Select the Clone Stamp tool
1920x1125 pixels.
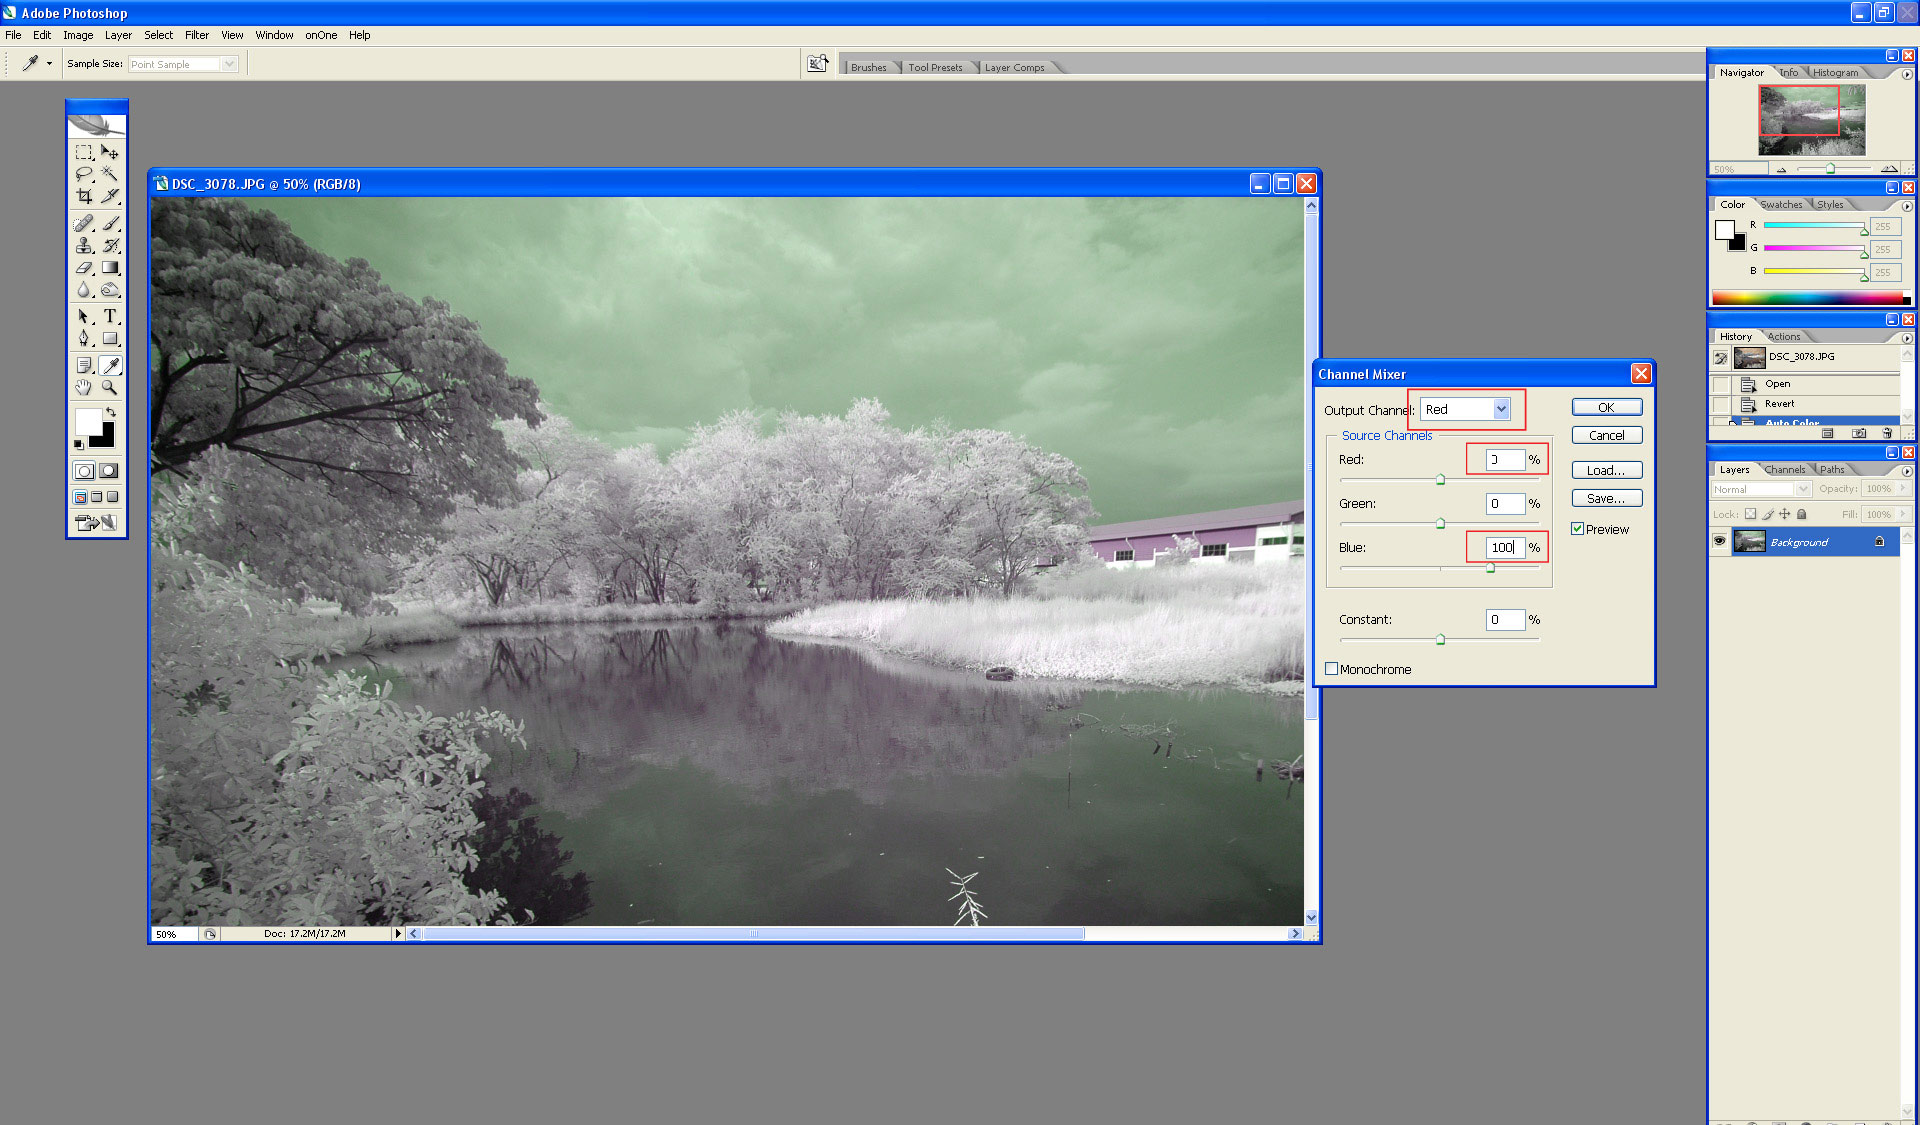(x=84, y=245)
